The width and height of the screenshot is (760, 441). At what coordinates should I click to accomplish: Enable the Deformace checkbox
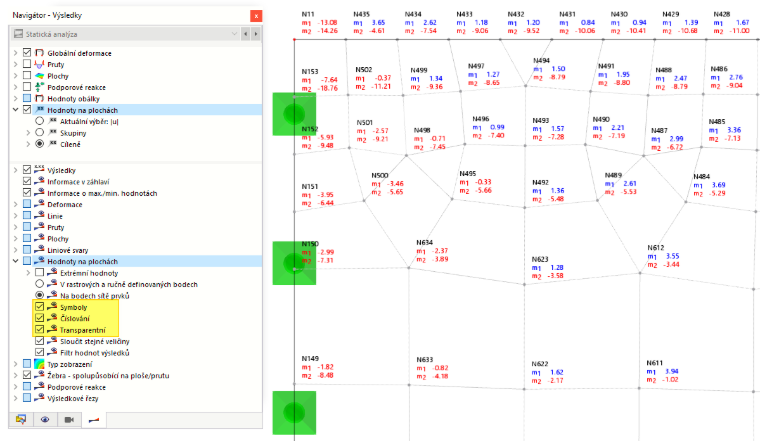click(x=27, y=204)
